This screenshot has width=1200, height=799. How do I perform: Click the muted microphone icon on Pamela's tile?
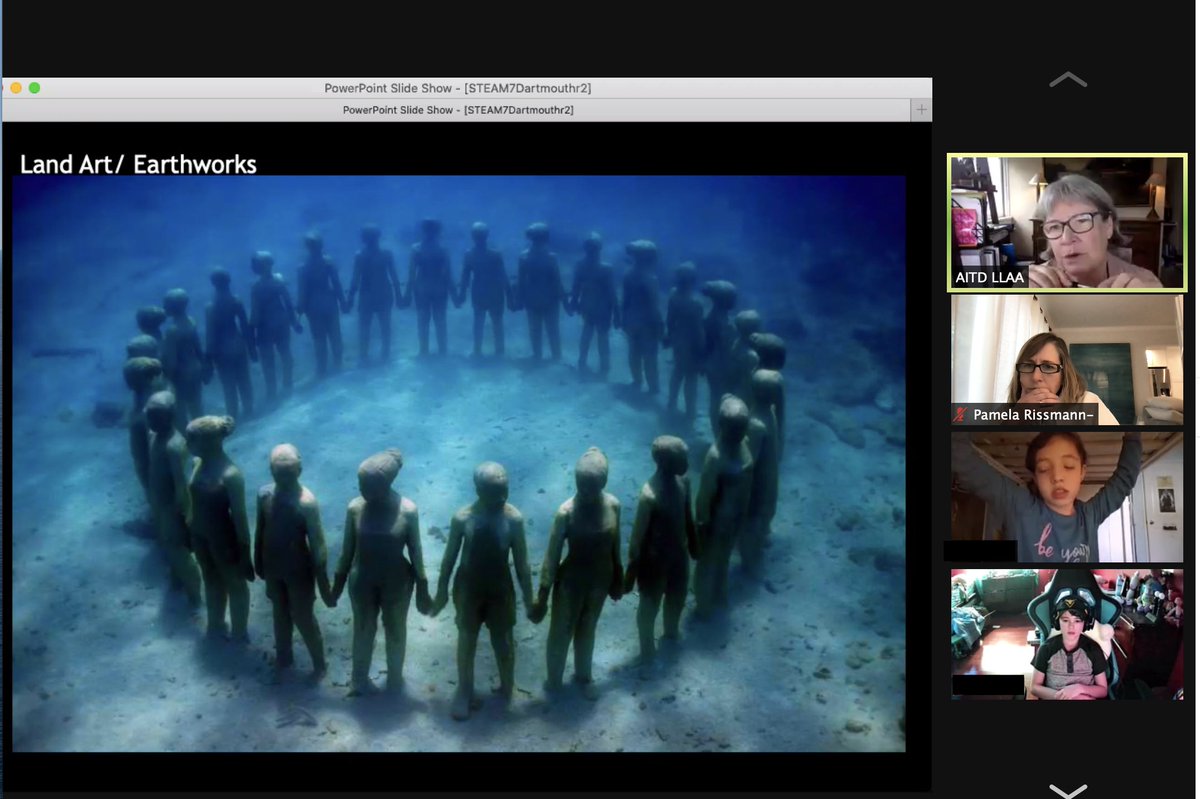pos(961,414)
